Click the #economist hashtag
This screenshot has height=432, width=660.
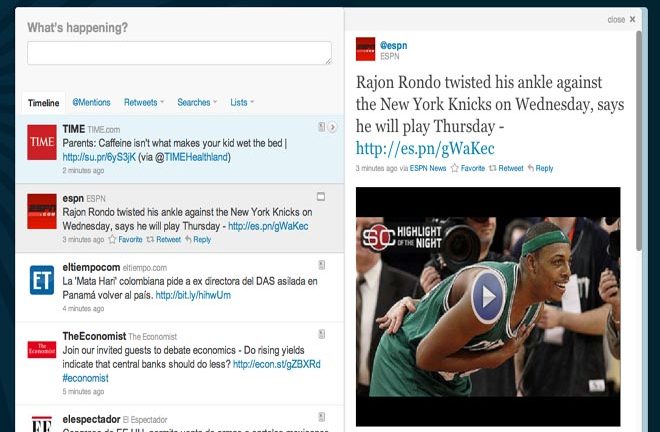[85, 378]
